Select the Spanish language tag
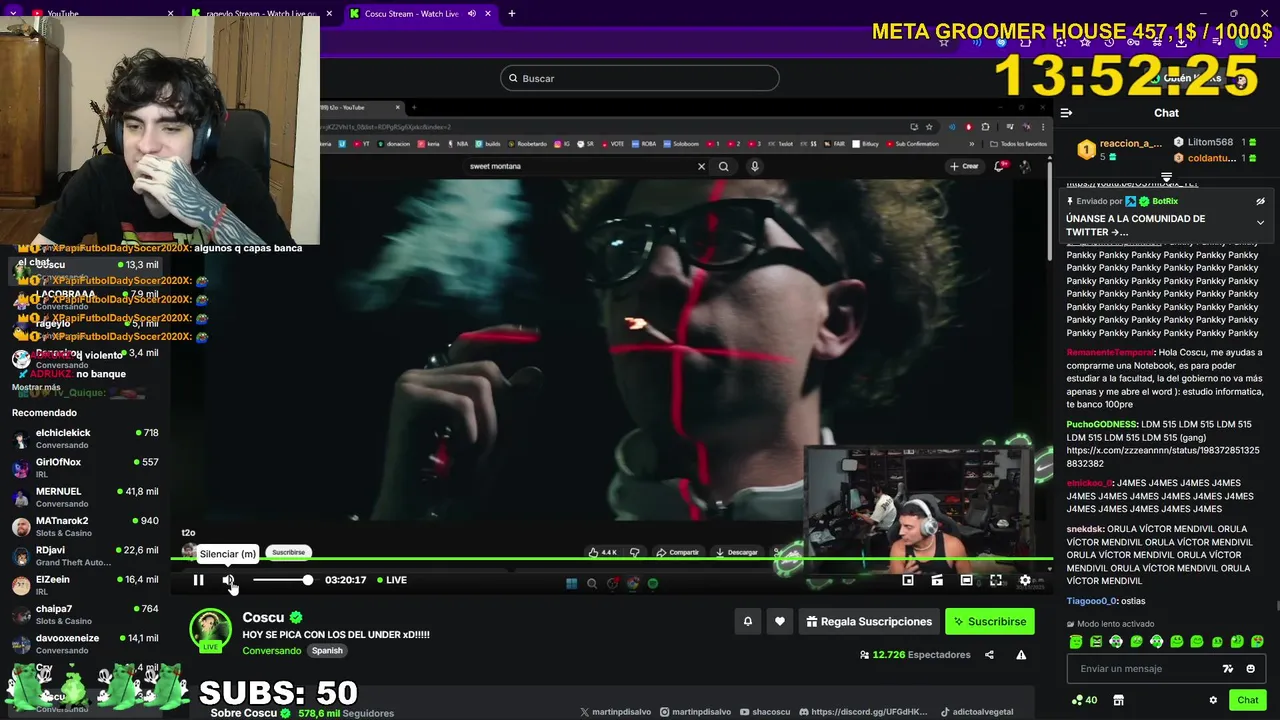 tap(327, 651)
